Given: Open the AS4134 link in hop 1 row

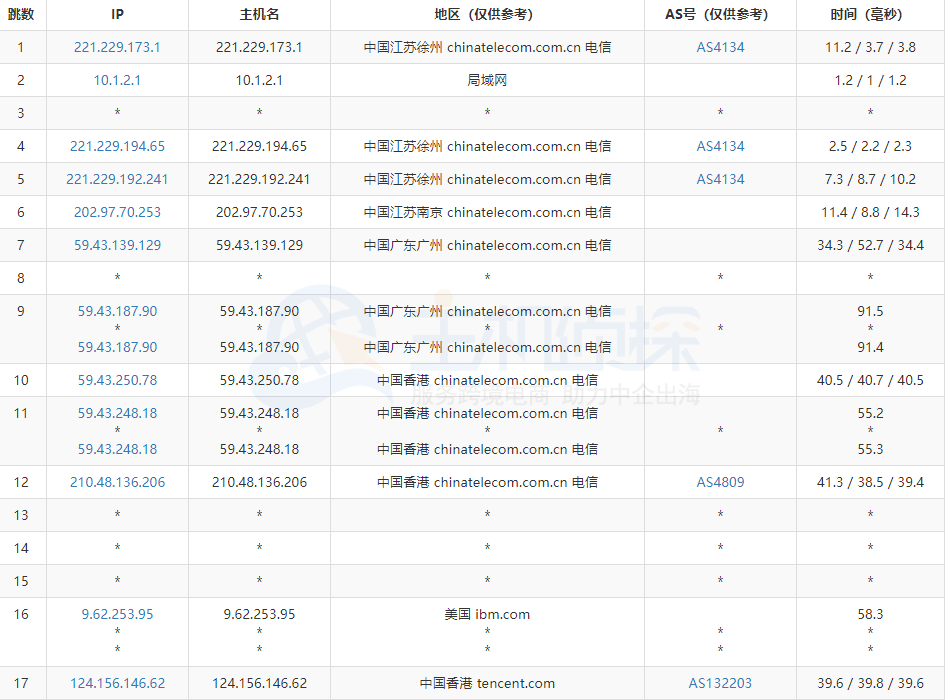Looking at the screenshot, I should tap(720, 47).
